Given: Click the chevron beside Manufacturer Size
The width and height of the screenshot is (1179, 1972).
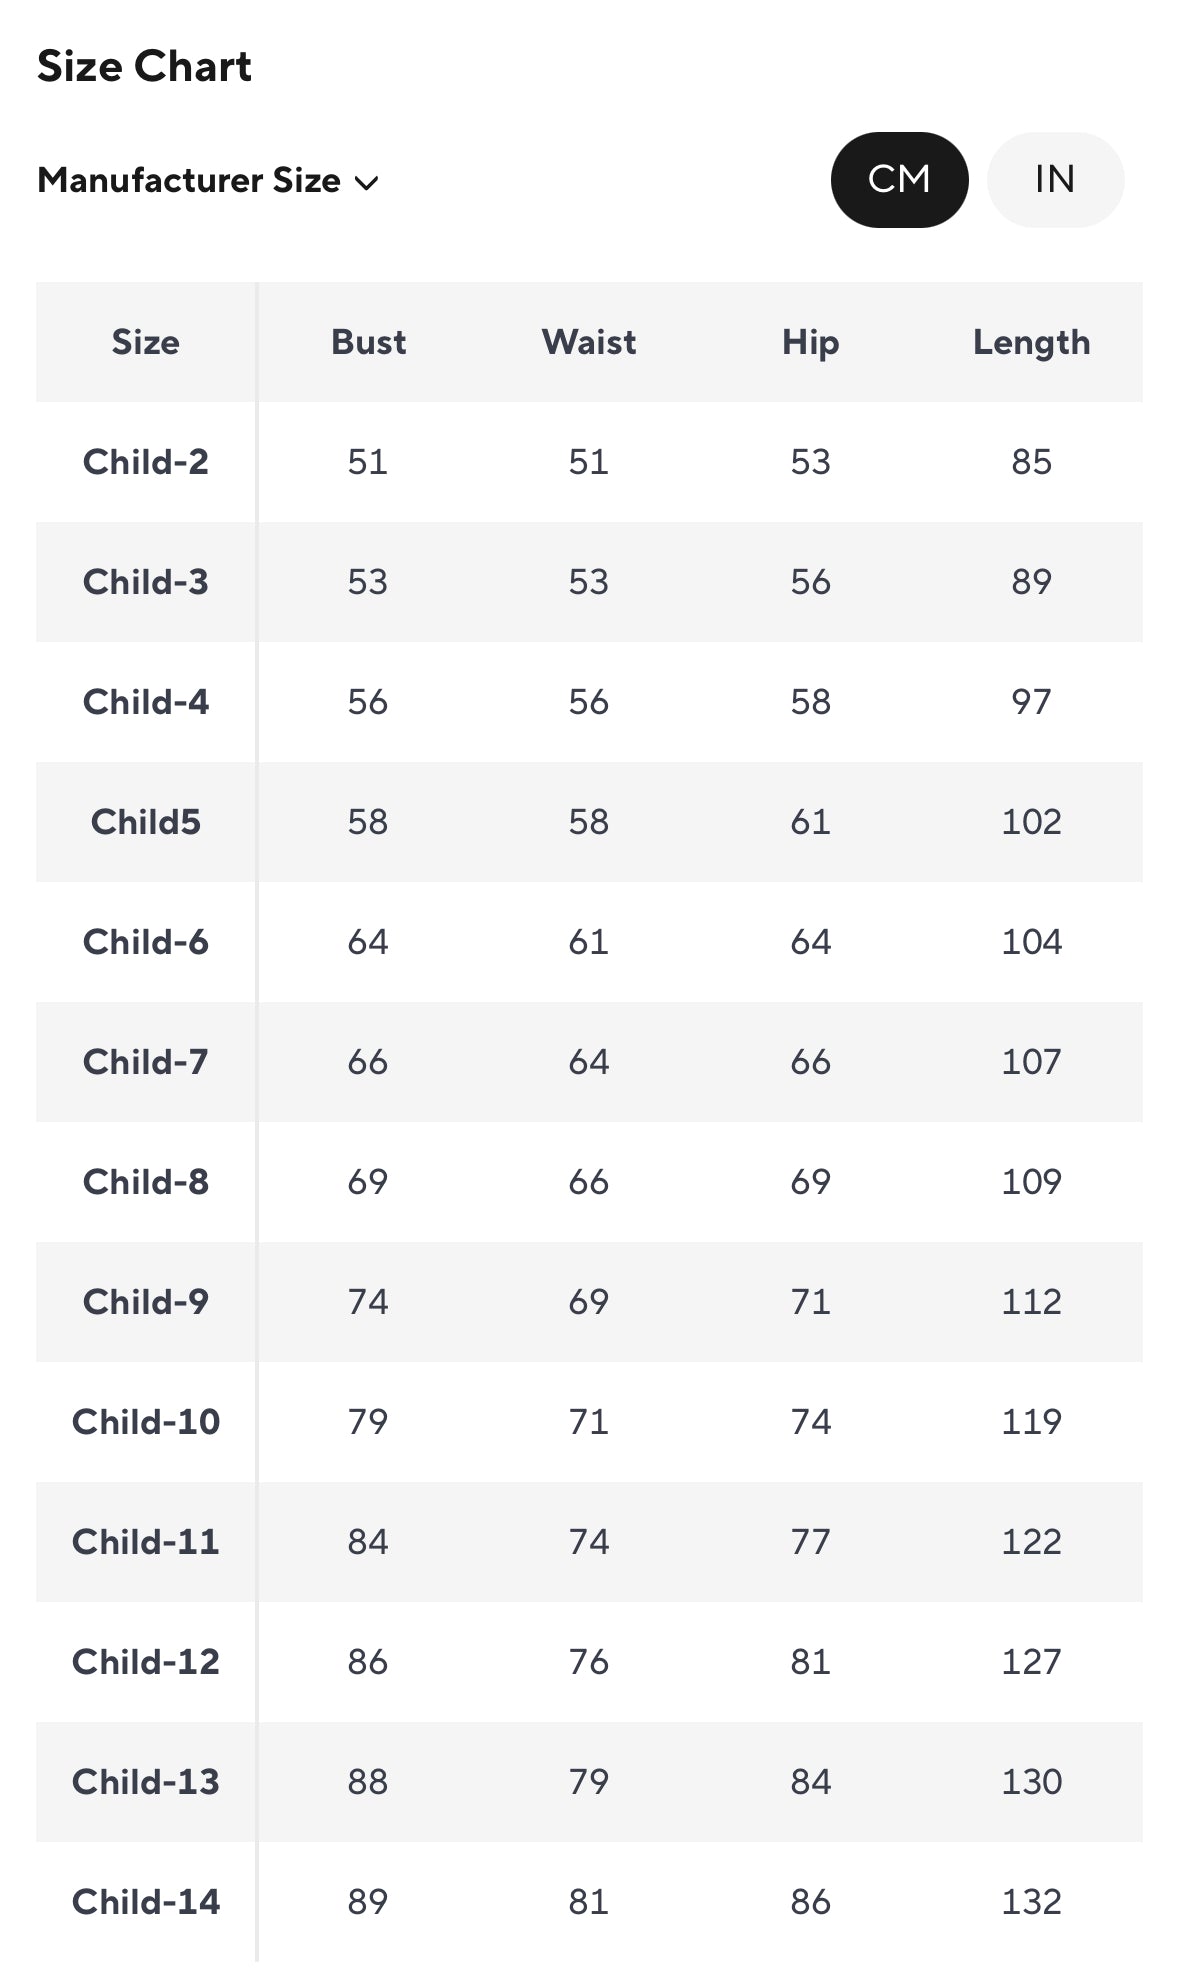Looking at the screenshot, I should (x=367, y=183).
